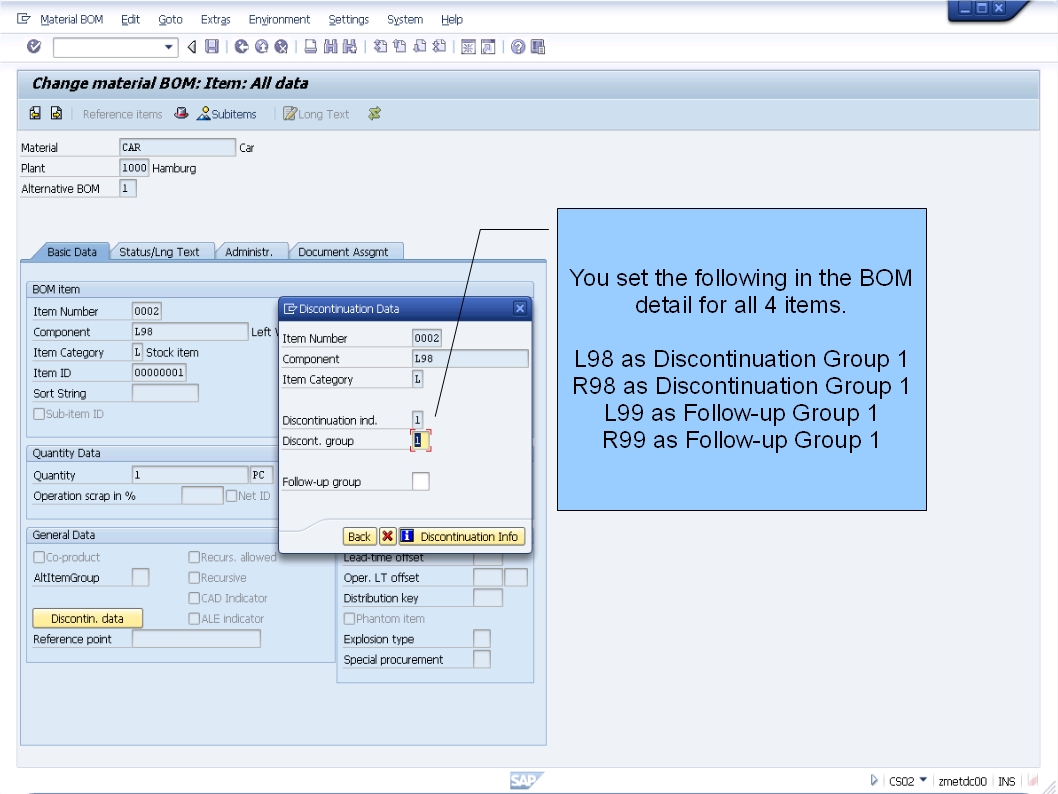Collapse command field with triangle icon

[x=192, y=47]
